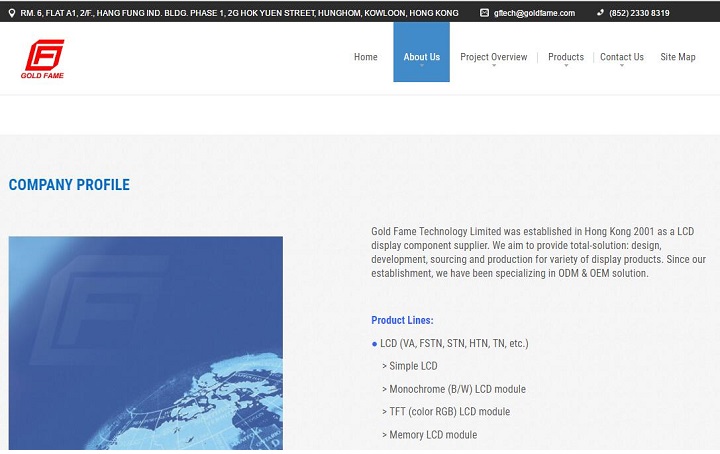Image resolution: width=720 pixels, height=454 pixels.
Task: Click the Hung Hom address text
Action: (239, 13)
